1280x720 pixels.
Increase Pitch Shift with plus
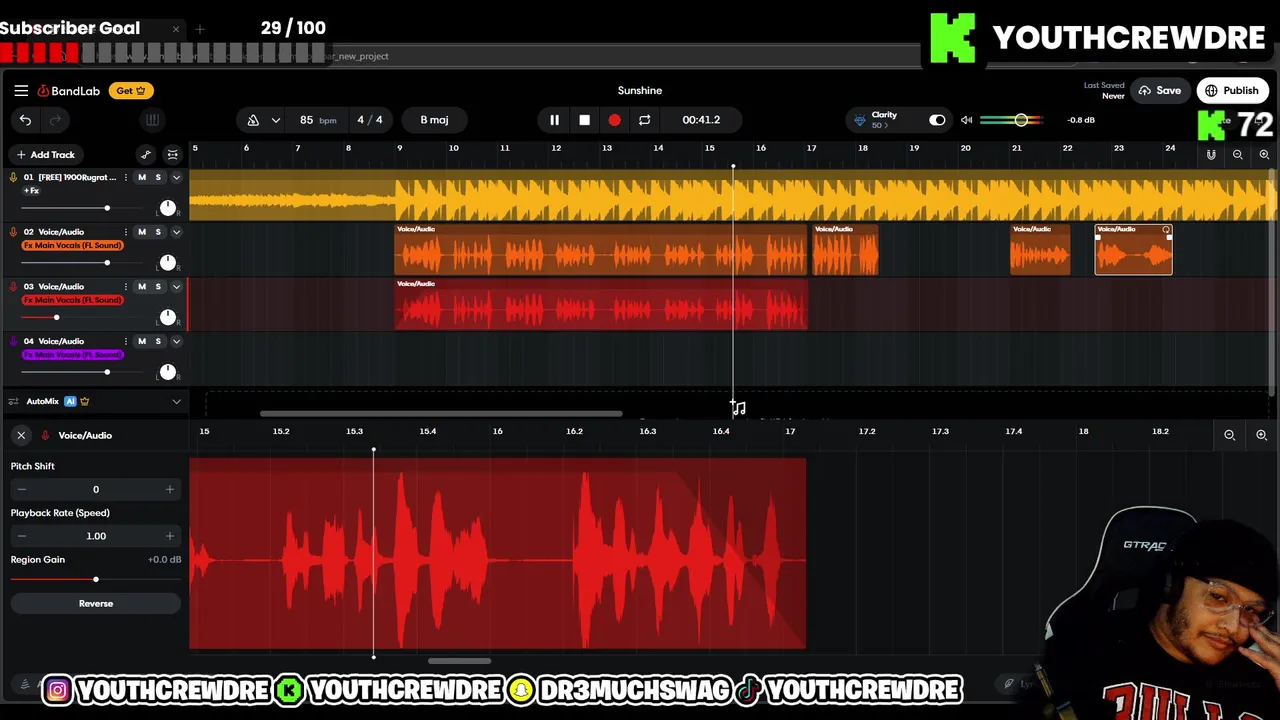(x=169, y=490)
